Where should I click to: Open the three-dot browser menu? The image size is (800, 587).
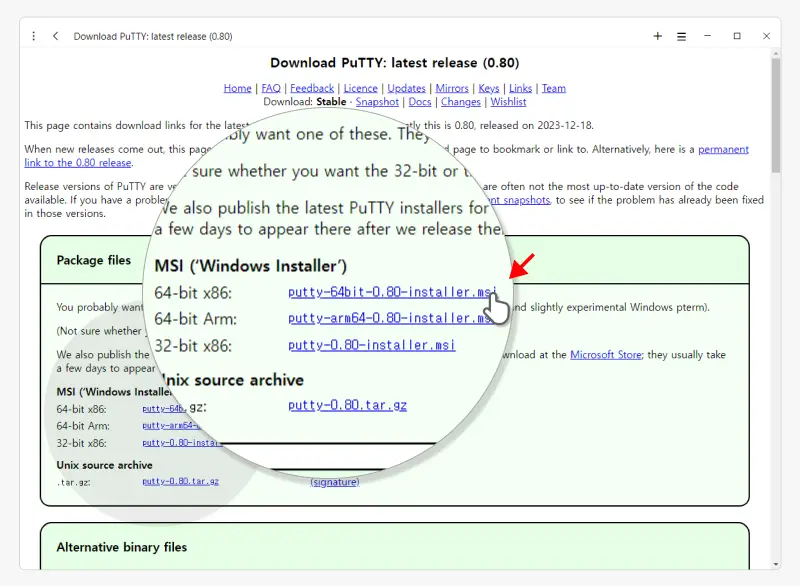tap(33, 36)
